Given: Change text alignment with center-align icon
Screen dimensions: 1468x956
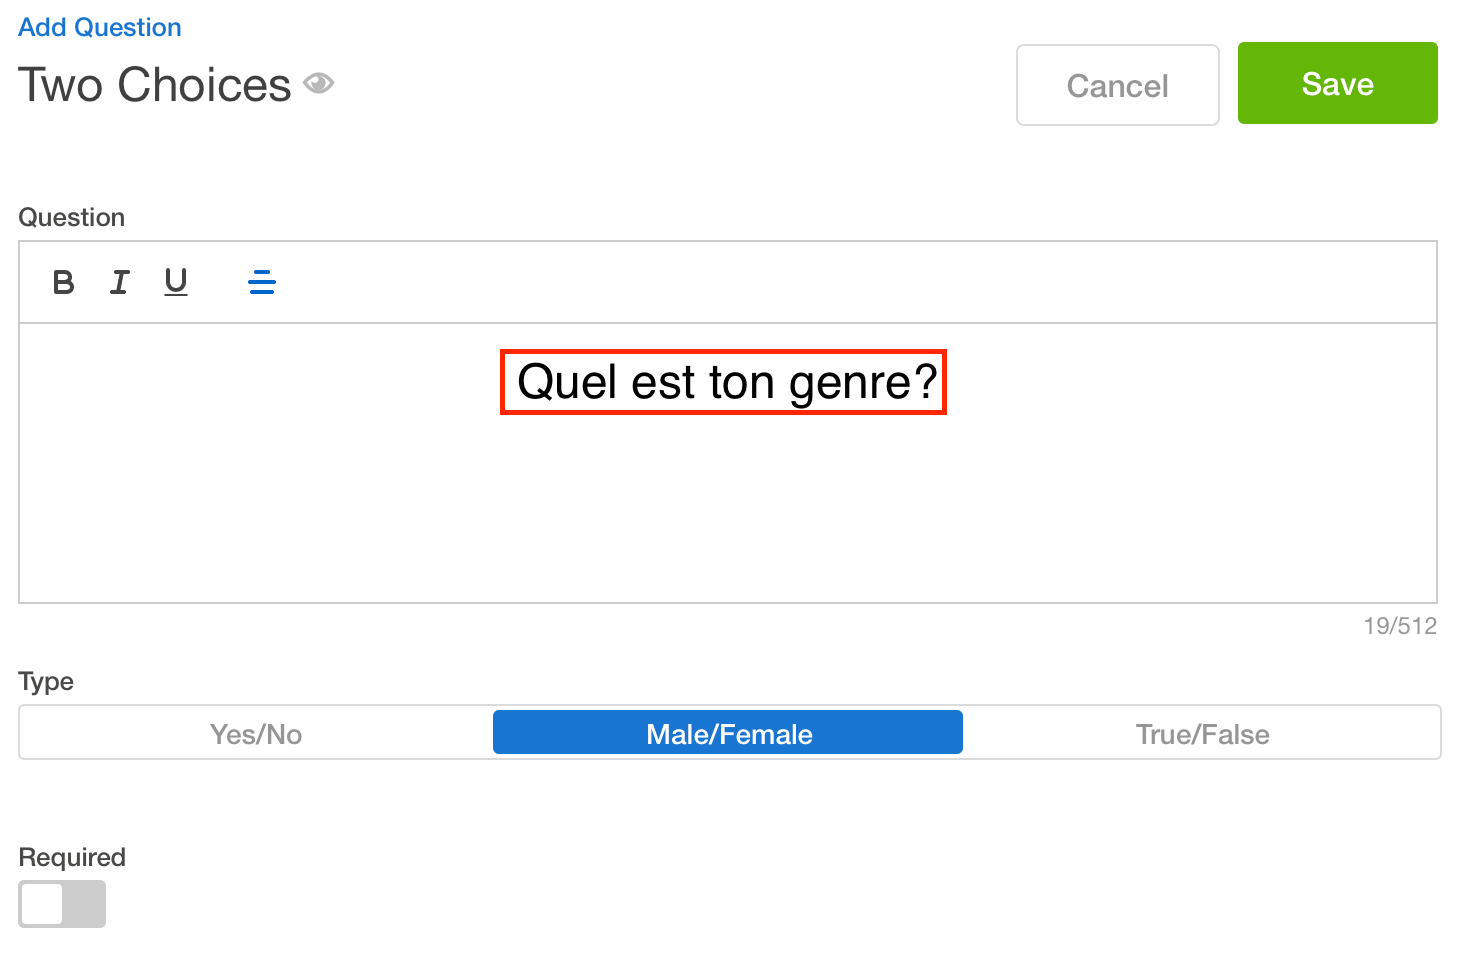Looking at the screenshot, I should coord(262,283).
